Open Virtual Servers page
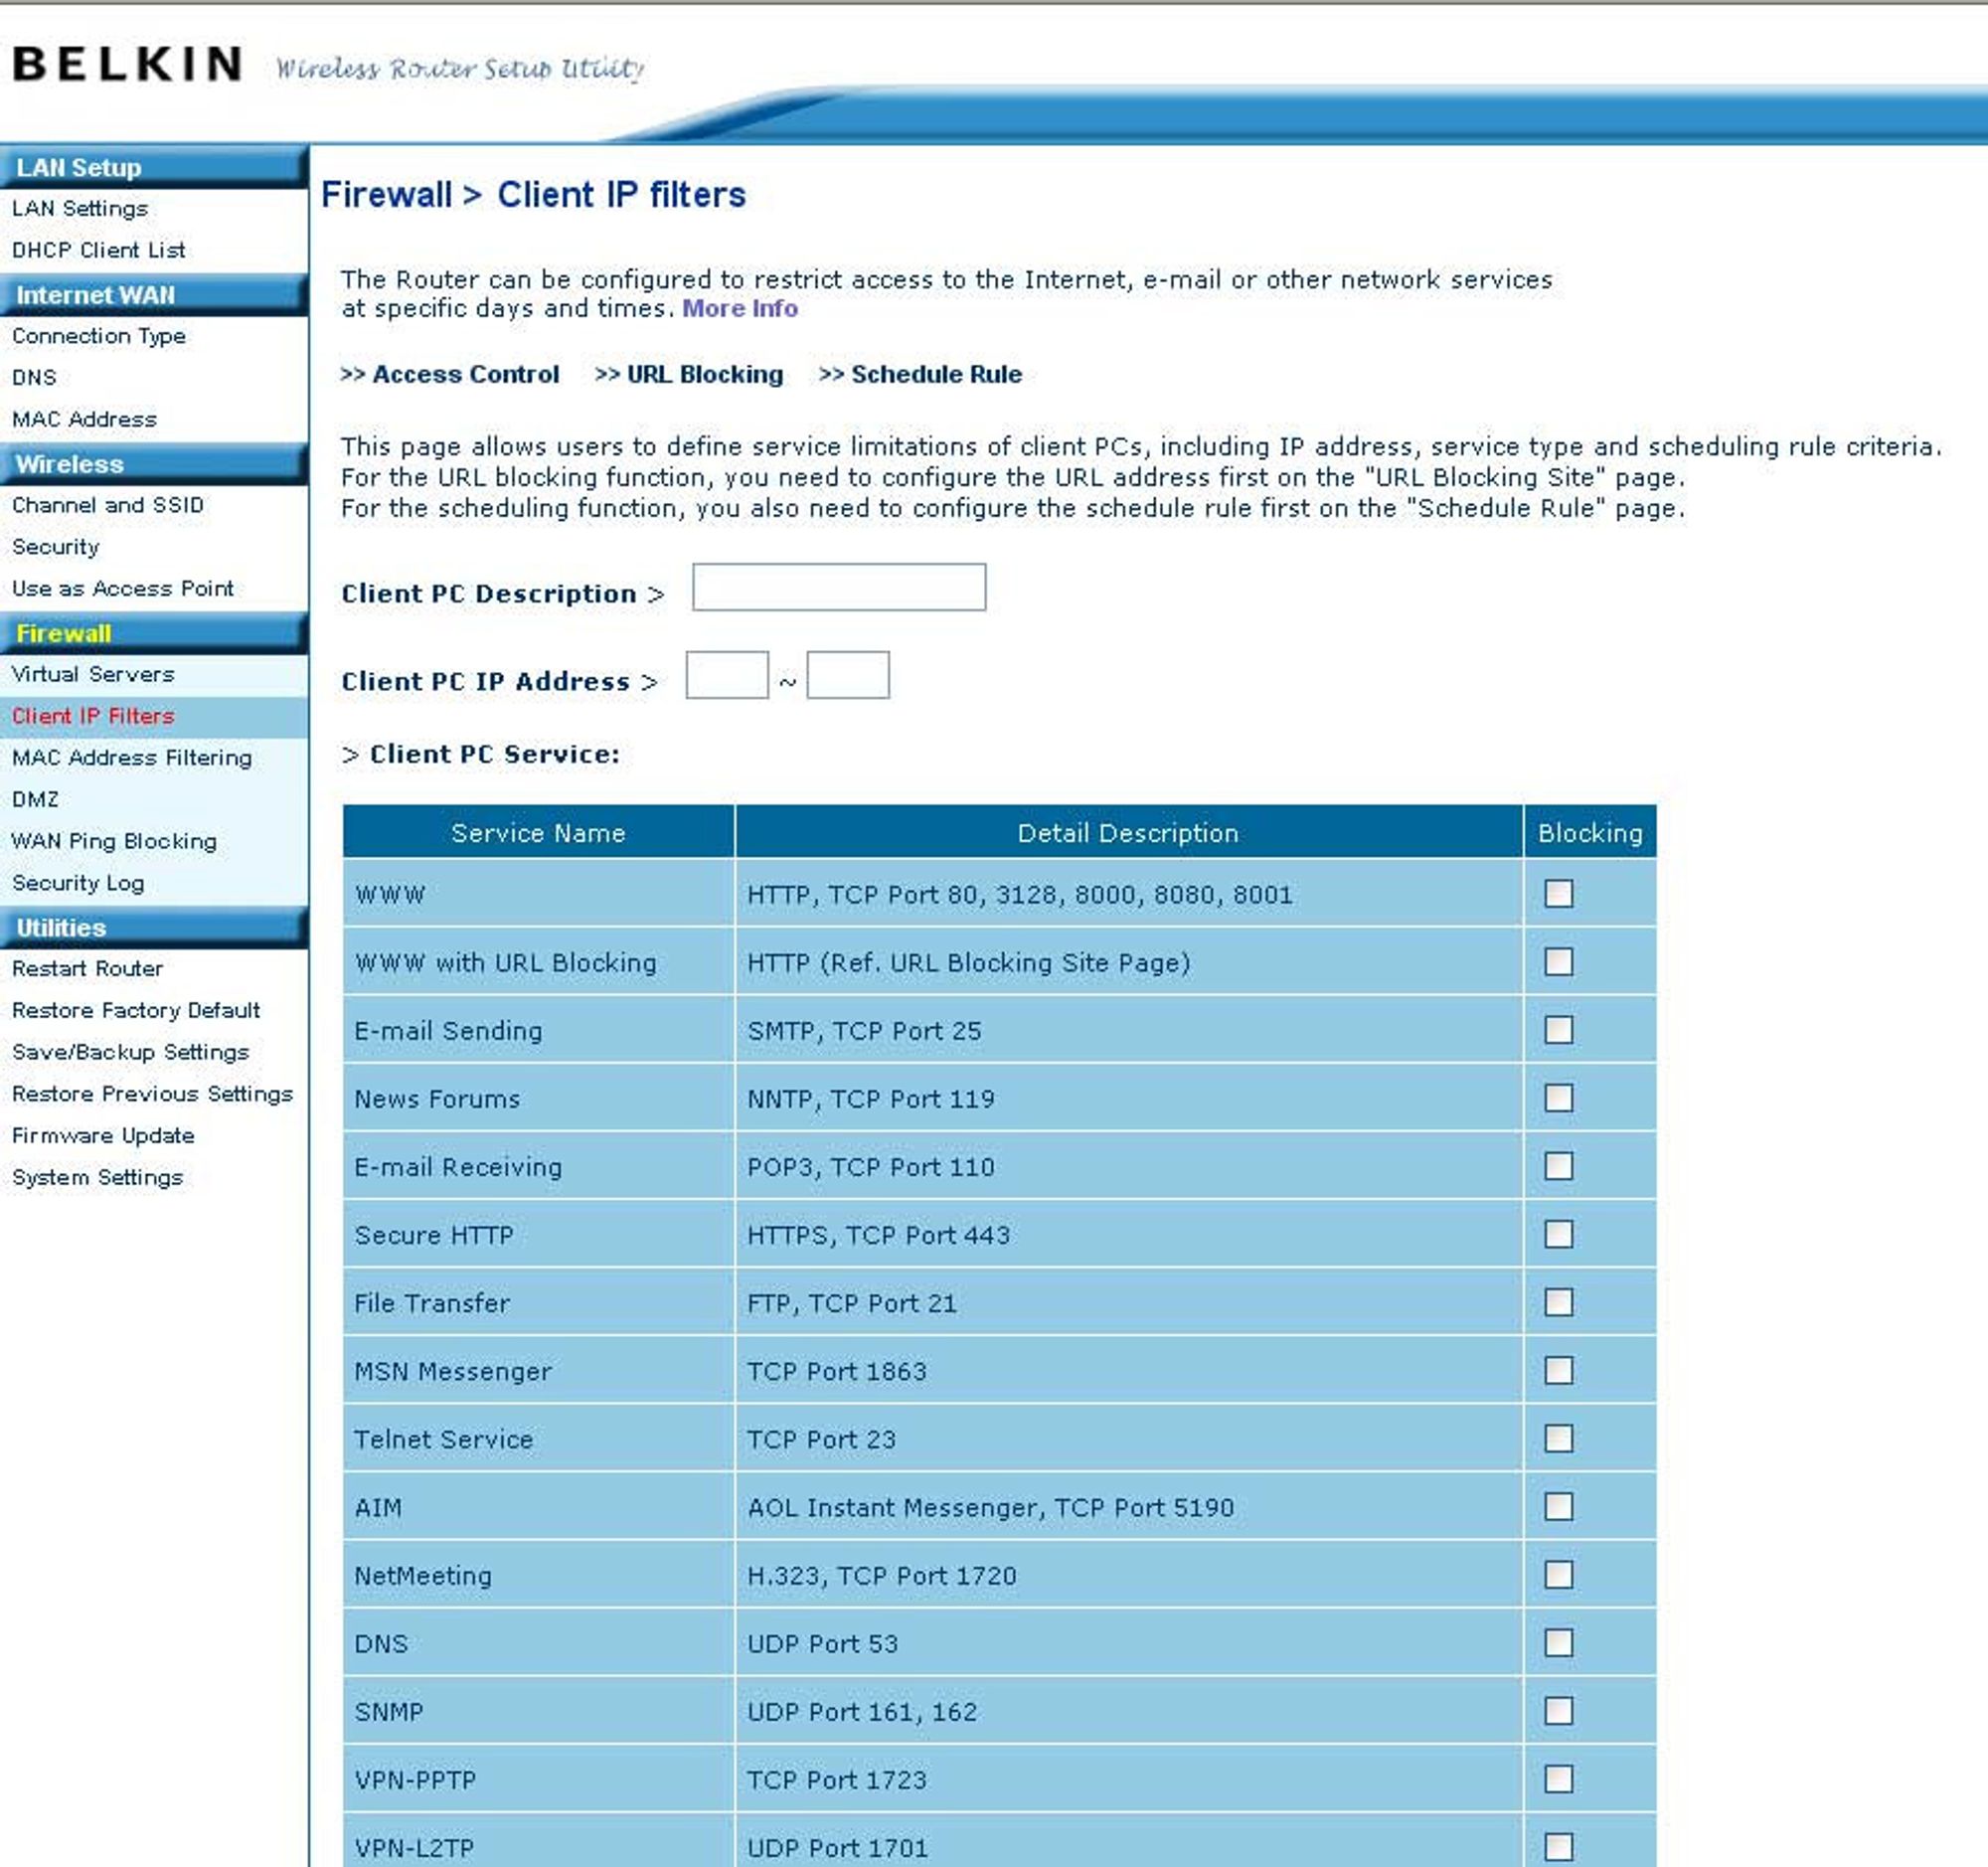The height and width of the screenshot is (1867, 1988). [x=93, y=674]
